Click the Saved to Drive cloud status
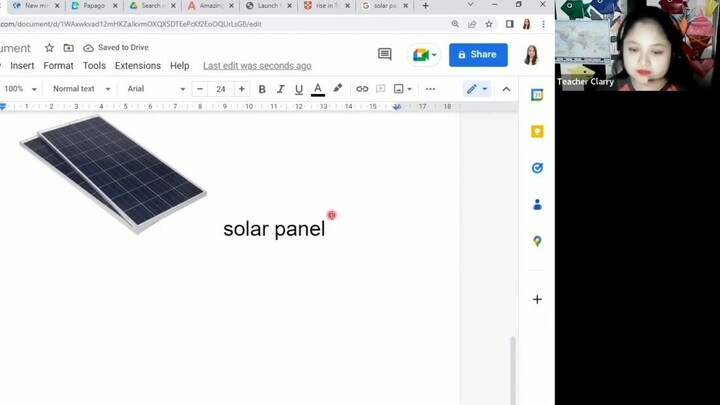Screen dimensions: 720x405 [116, 48]
